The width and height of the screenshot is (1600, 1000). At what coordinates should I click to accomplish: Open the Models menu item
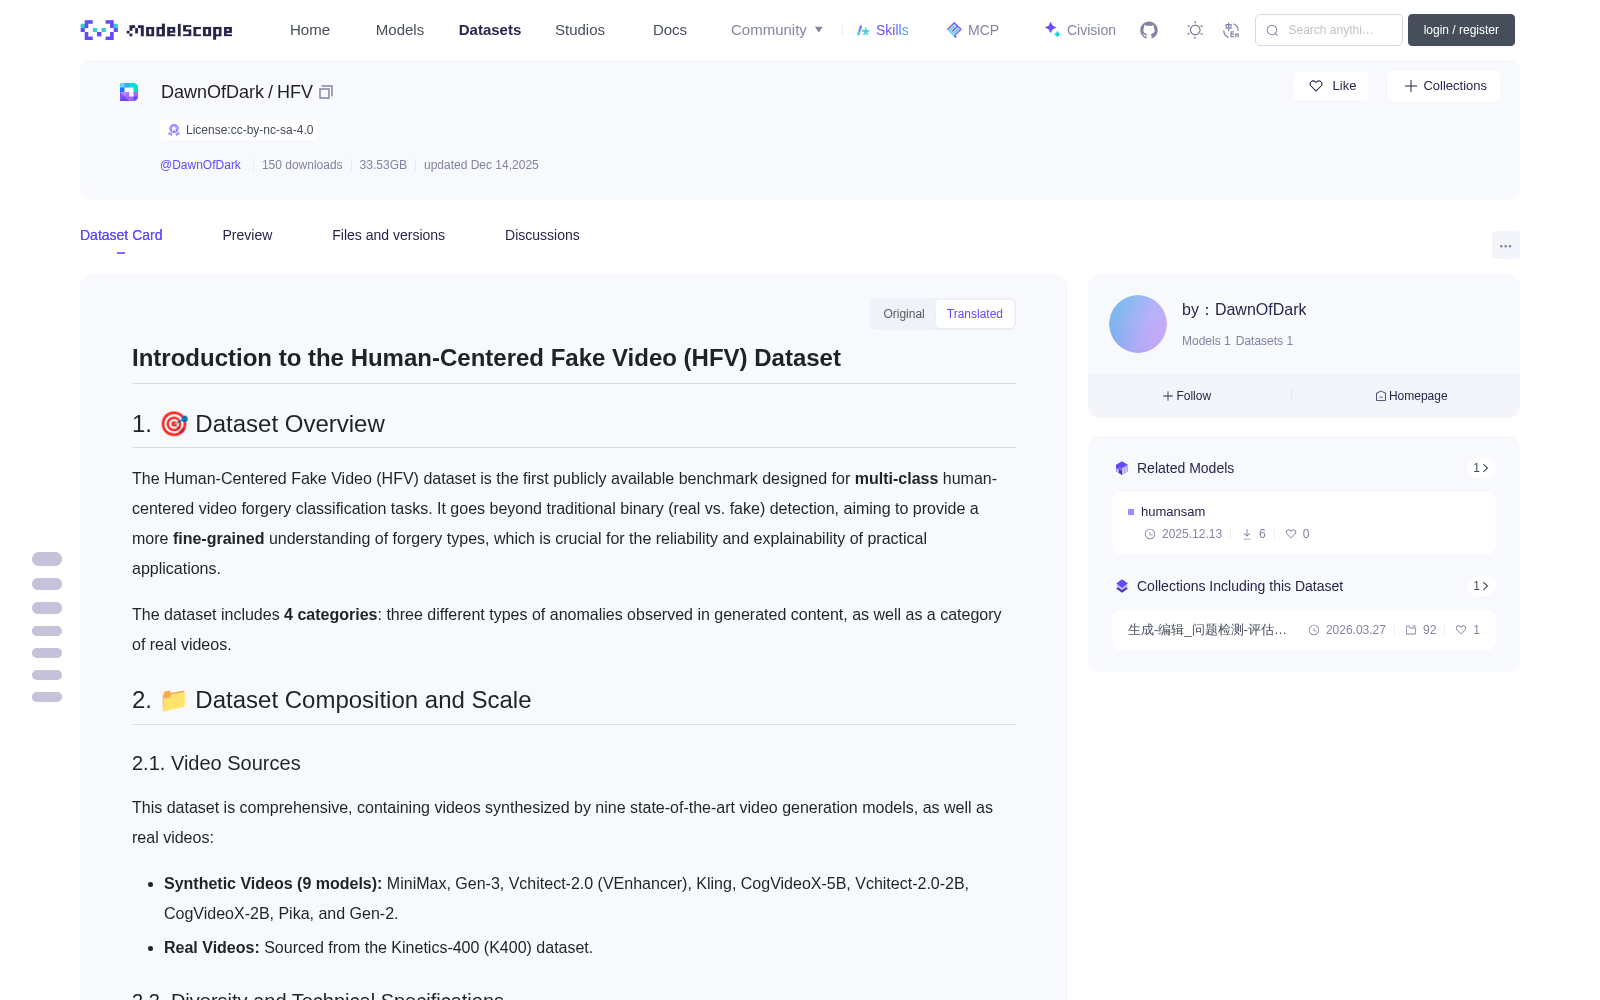point(400,30)
